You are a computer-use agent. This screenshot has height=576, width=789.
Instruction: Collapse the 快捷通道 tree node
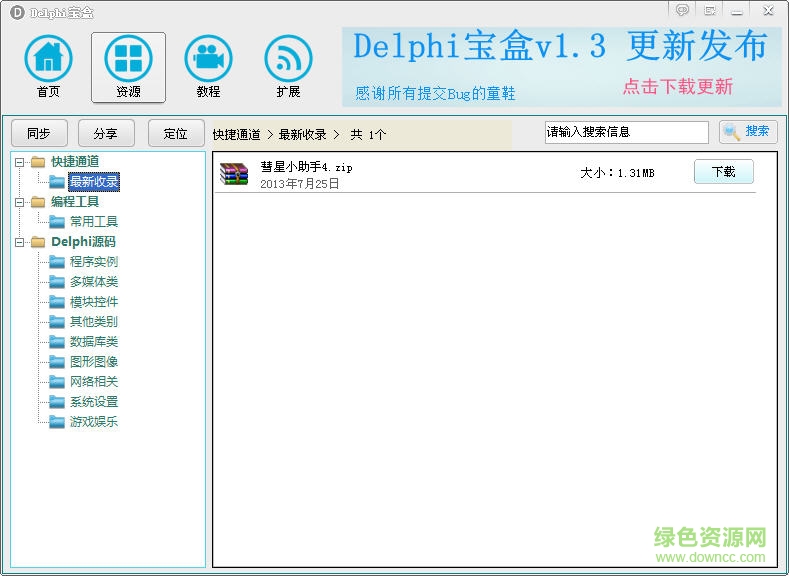click(x=19, y=162)
